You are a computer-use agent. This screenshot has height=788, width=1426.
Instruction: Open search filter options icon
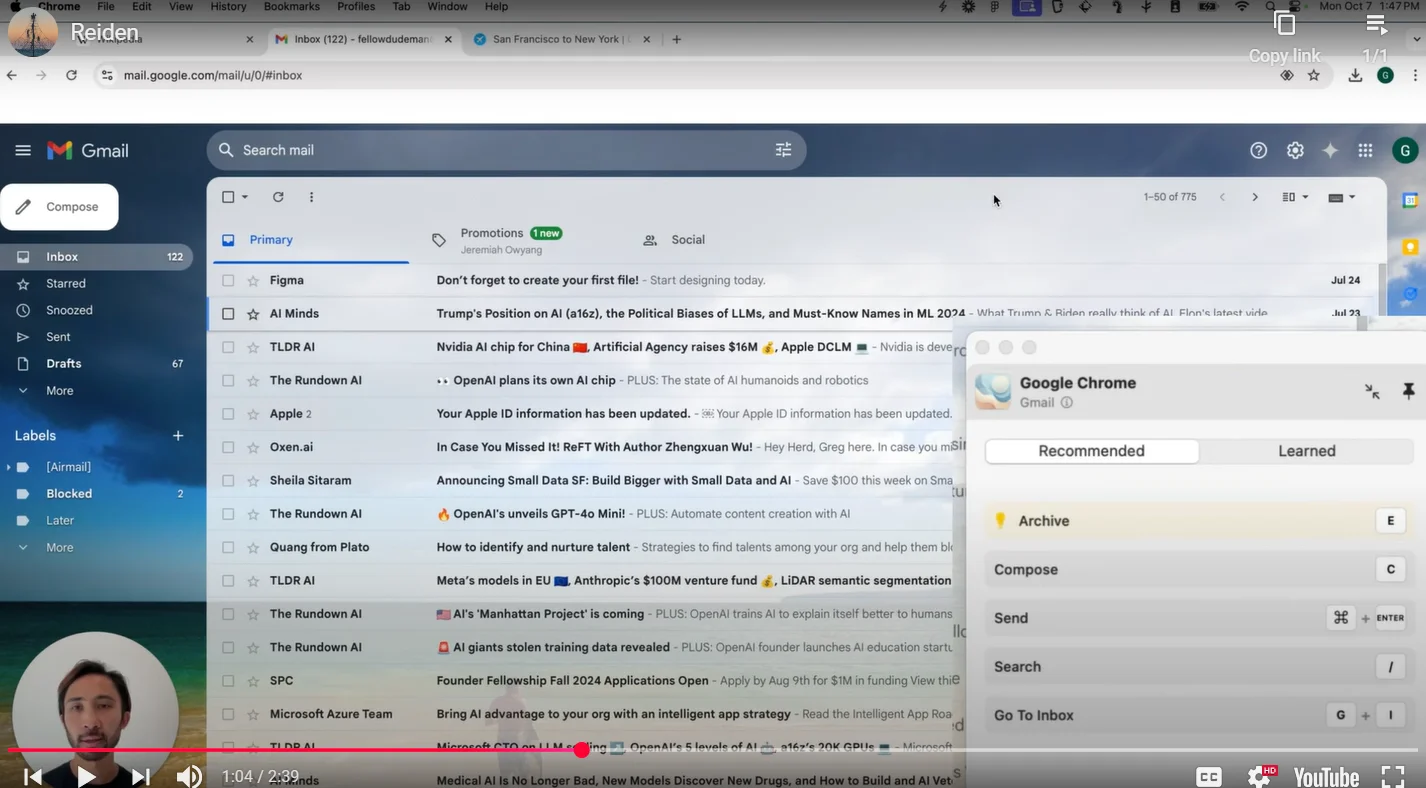click(x=783, y=150)
